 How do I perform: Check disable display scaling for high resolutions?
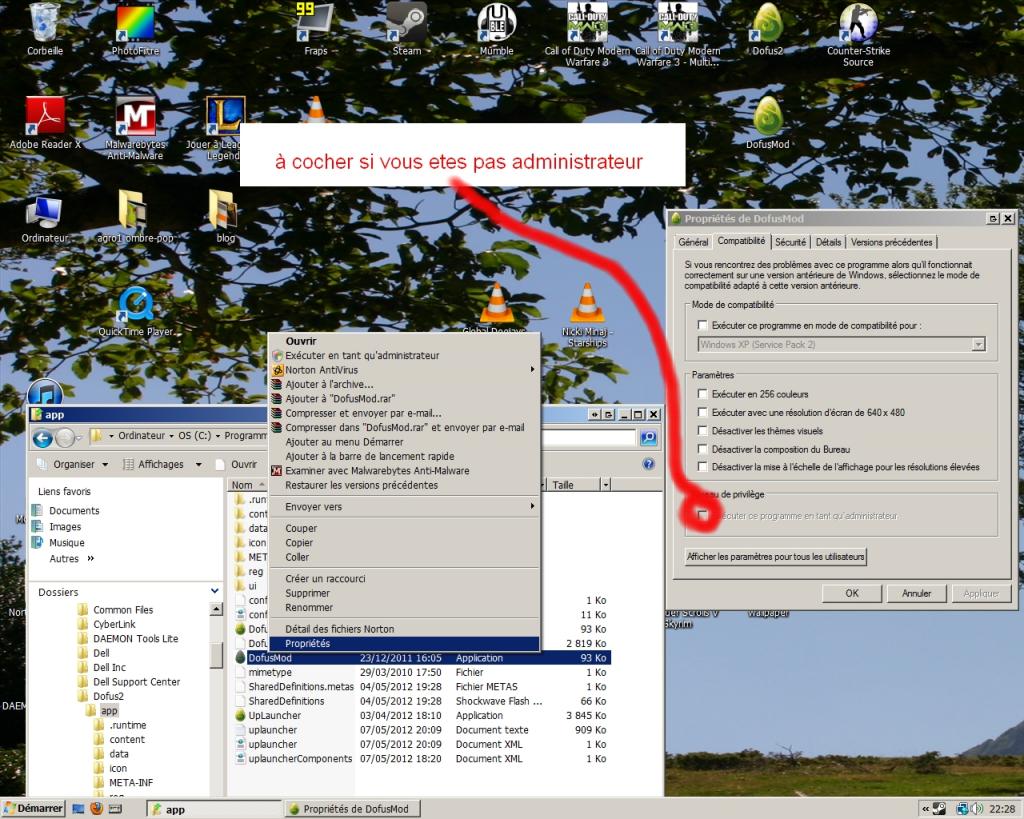pyautogui.click(x=703, y=467)
